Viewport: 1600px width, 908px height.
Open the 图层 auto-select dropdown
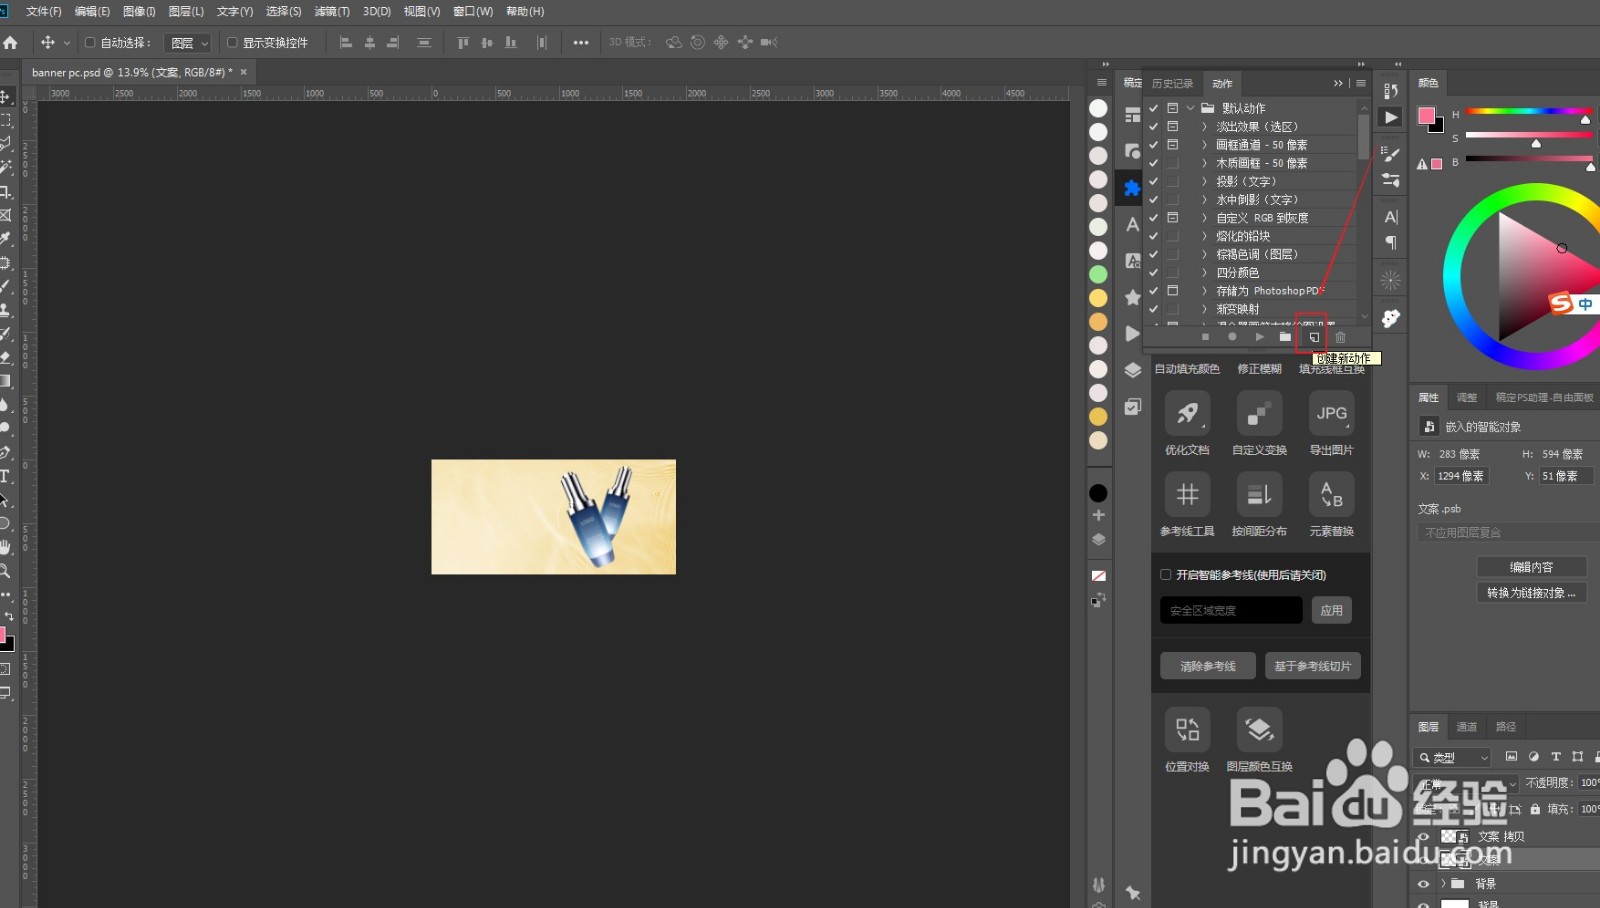click(x=188, y=42)
